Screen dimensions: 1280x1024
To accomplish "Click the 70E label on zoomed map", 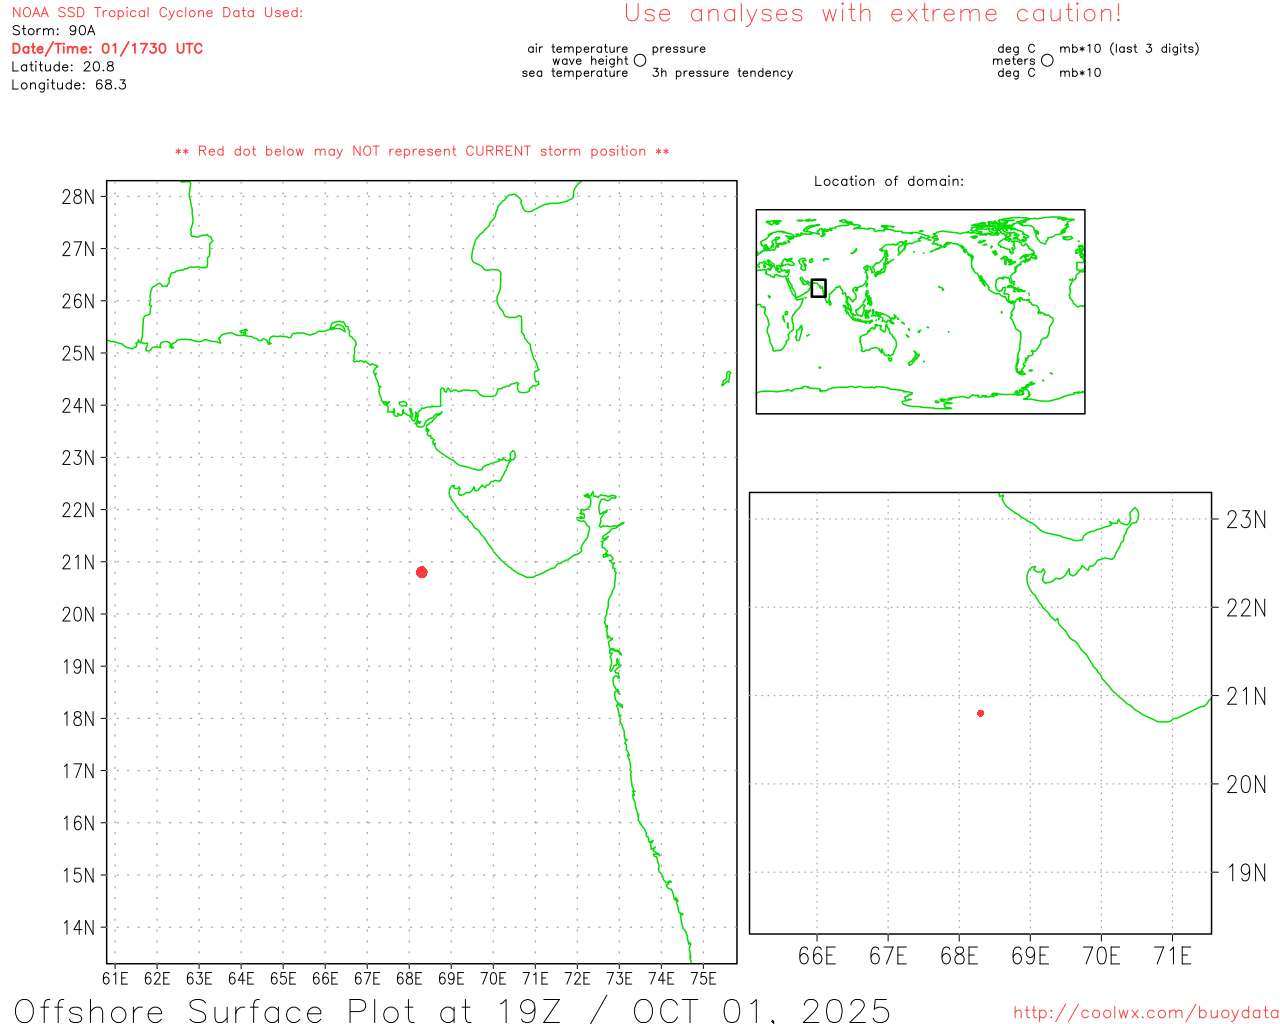I will (1101, 957).
